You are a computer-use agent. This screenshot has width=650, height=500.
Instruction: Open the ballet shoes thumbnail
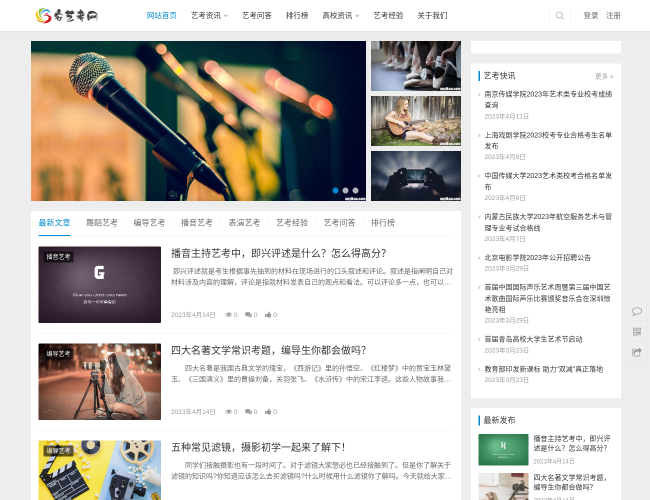point(416,66)
